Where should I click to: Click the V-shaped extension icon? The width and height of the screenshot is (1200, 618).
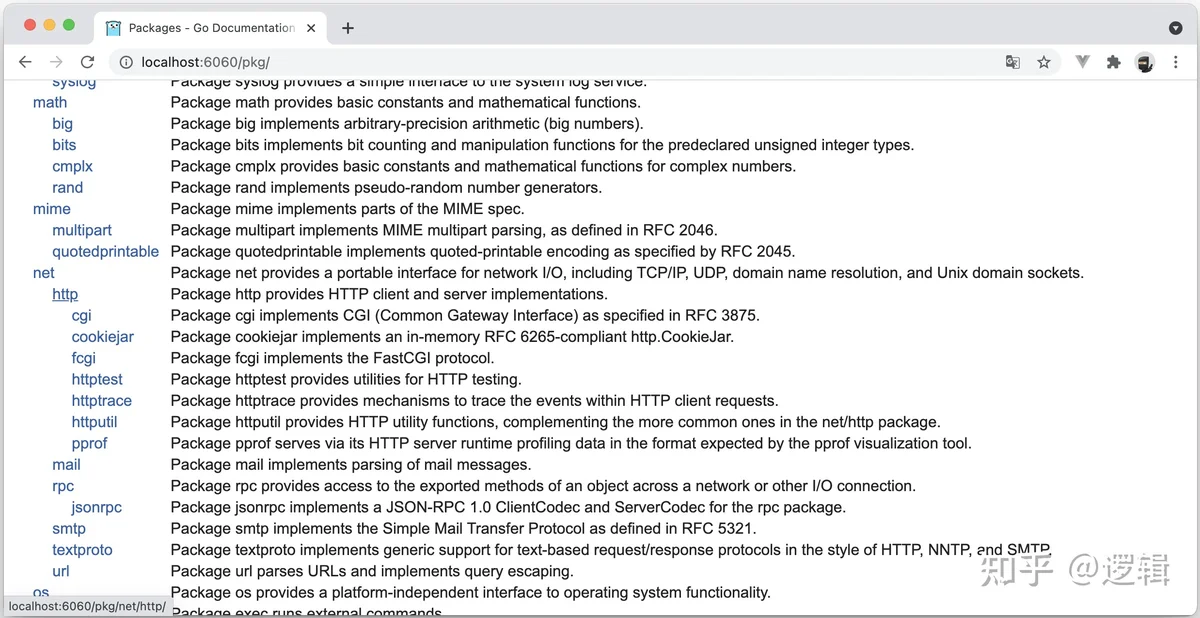(1082, 62)
